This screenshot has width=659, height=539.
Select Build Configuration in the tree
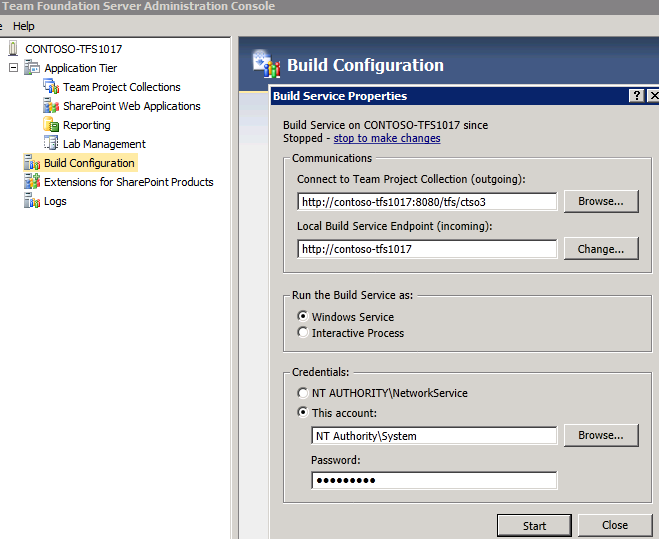point(89,163)
